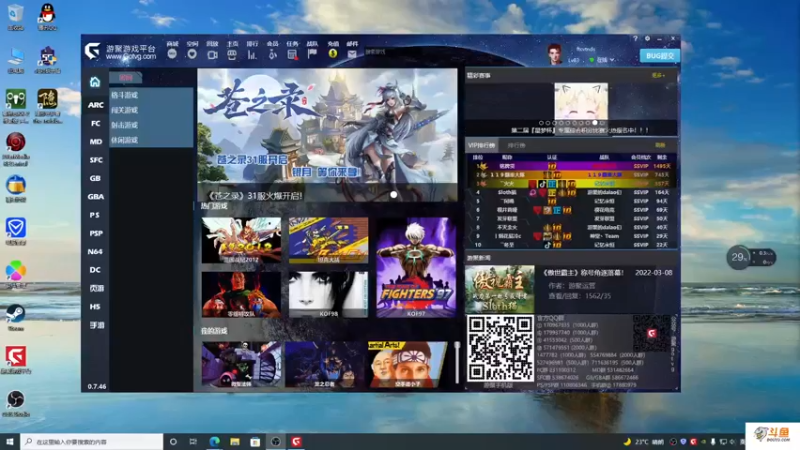Viewport: 800px width, 450px height.
Task: Open the 主页 homepage icon in toolbar
Action: tap(232, 54)
